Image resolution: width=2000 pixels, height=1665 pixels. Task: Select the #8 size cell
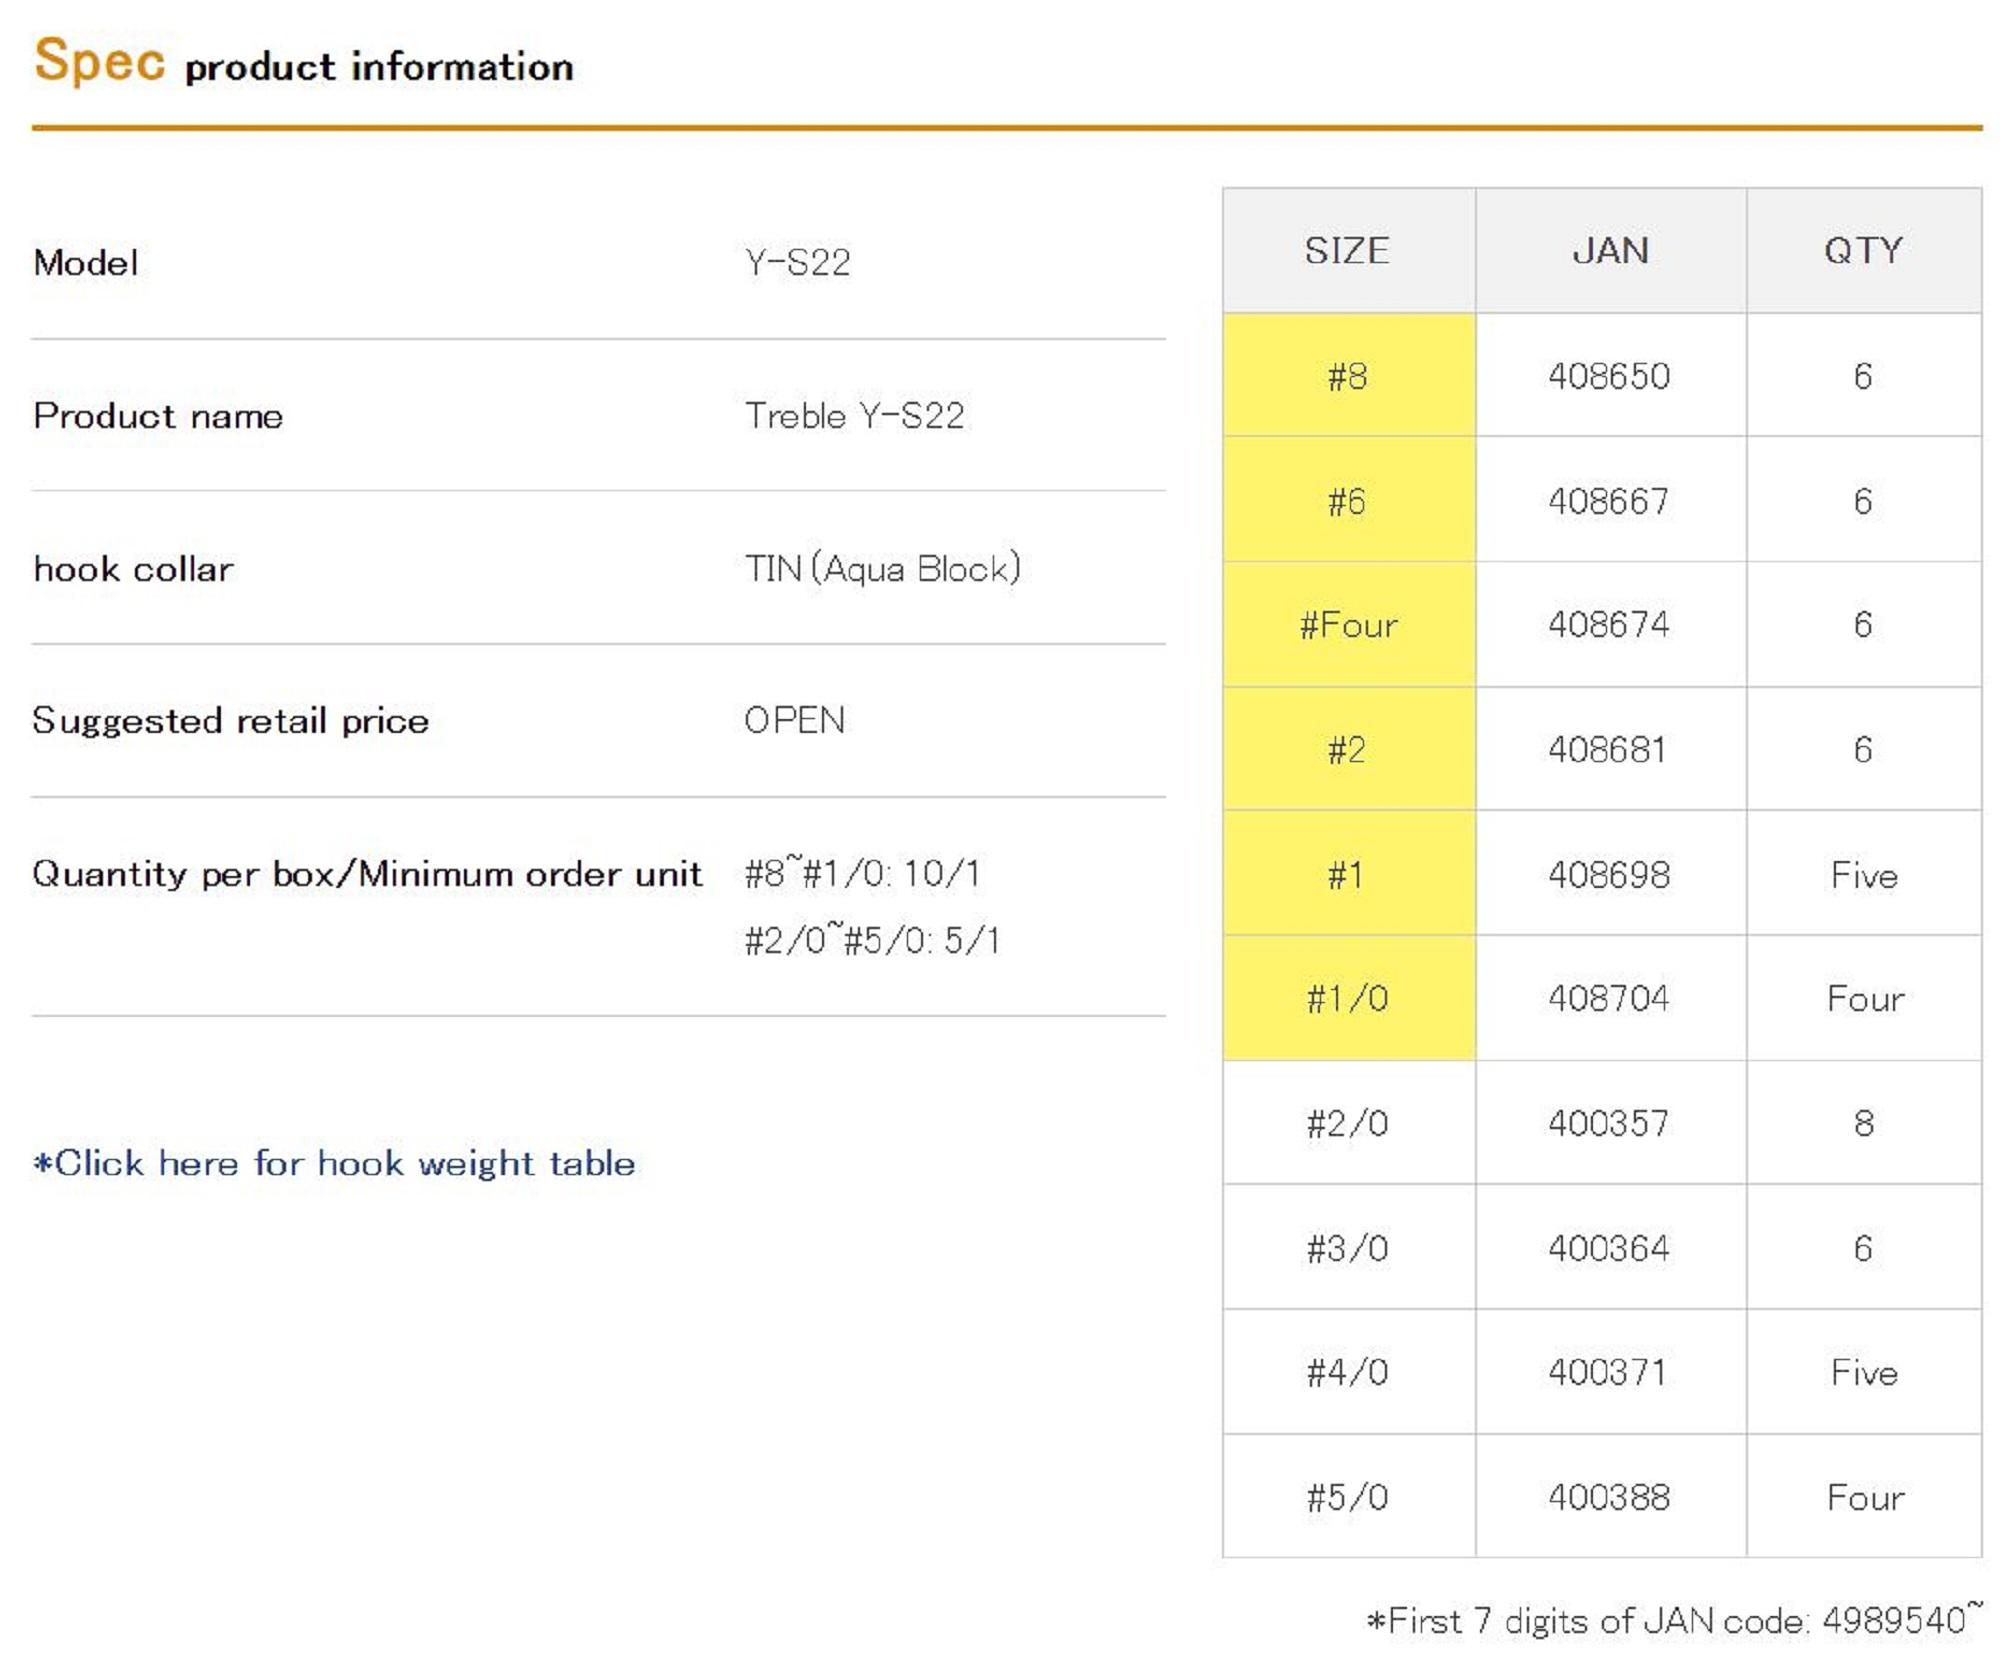click(x=1347, y=376)
